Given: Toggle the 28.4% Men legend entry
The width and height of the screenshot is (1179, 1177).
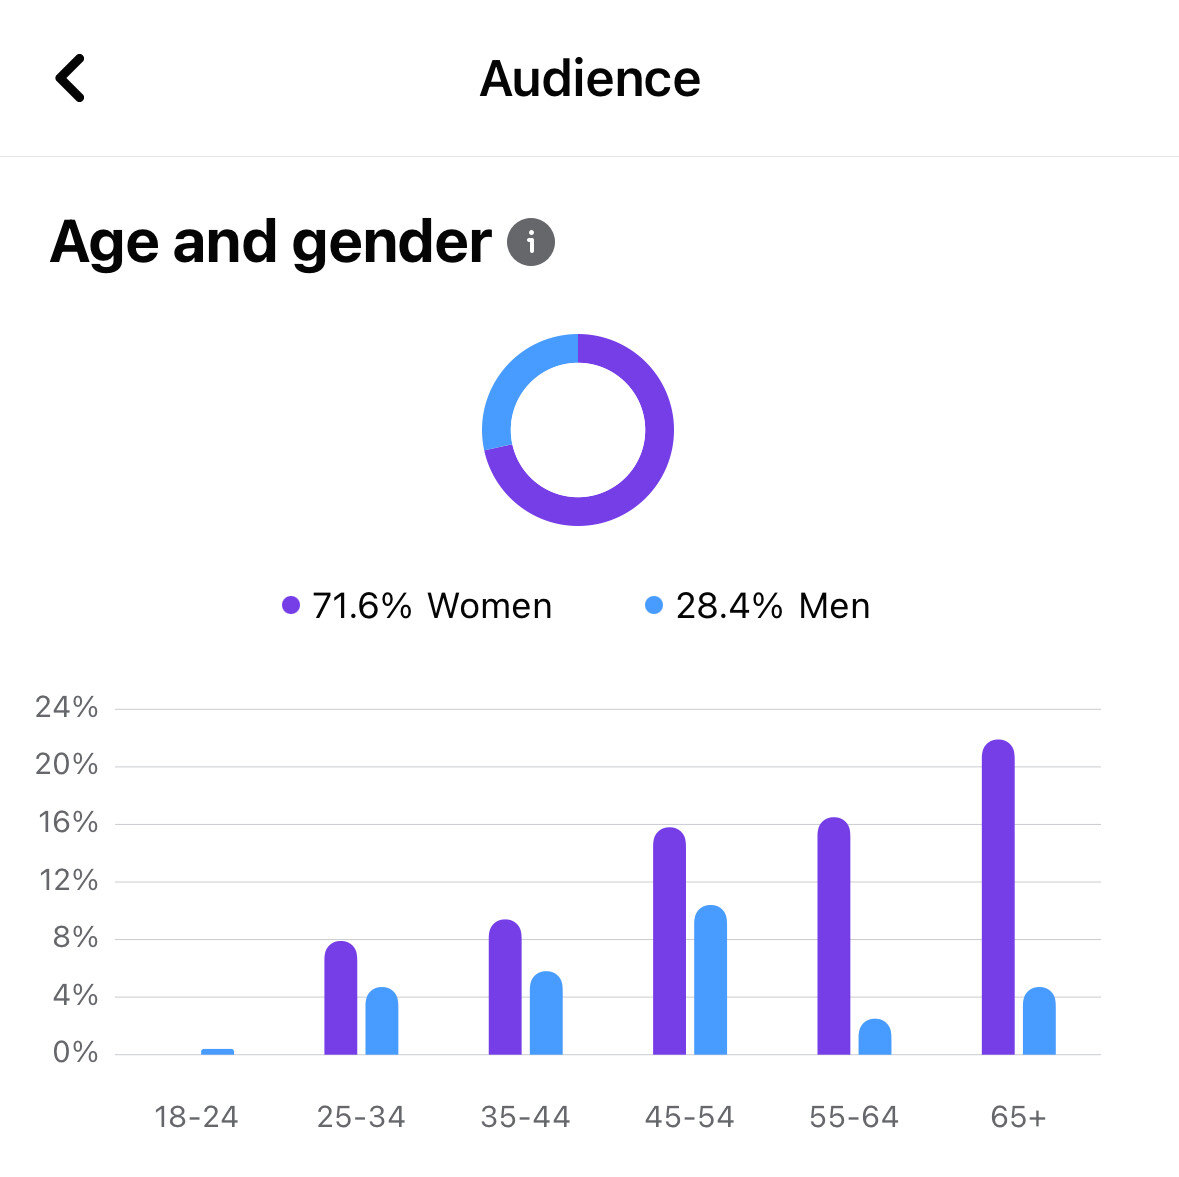Looking at the screenshot, I should pyautogui.click(x=772, y=604).
